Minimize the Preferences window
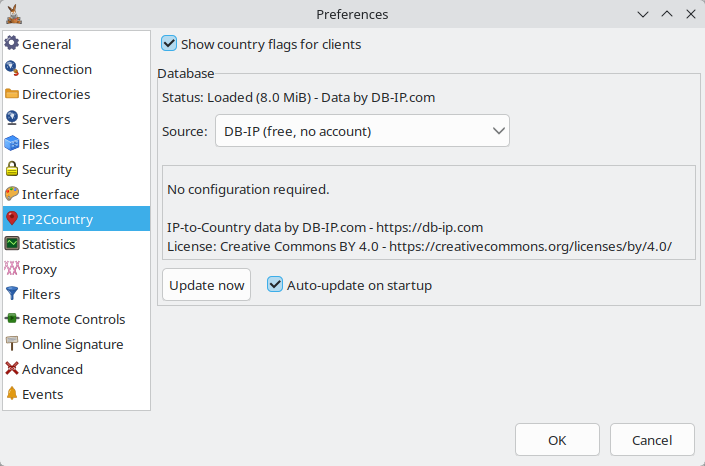The height and width of the screenshot is (466, 705). coord(643,14)
